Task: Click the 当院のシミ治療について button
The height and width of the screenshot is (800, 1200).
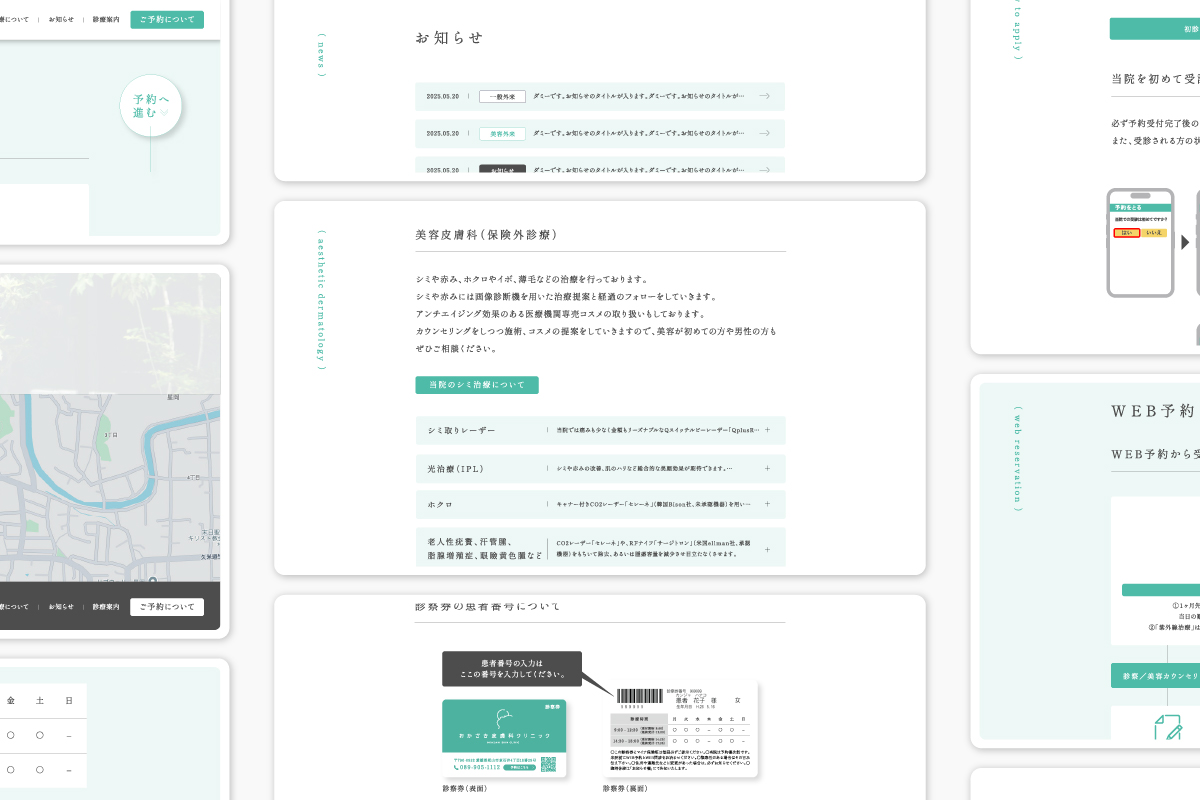Action: click(477, 385)
